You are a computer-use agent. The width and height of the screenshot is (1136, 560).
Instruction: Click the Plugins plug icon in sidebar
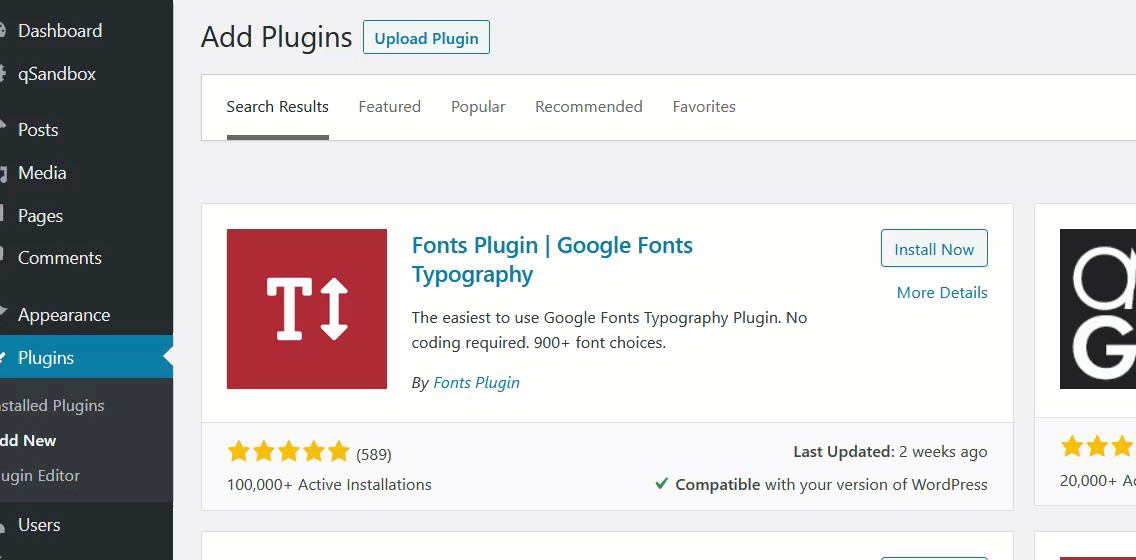tap(3, 358)
